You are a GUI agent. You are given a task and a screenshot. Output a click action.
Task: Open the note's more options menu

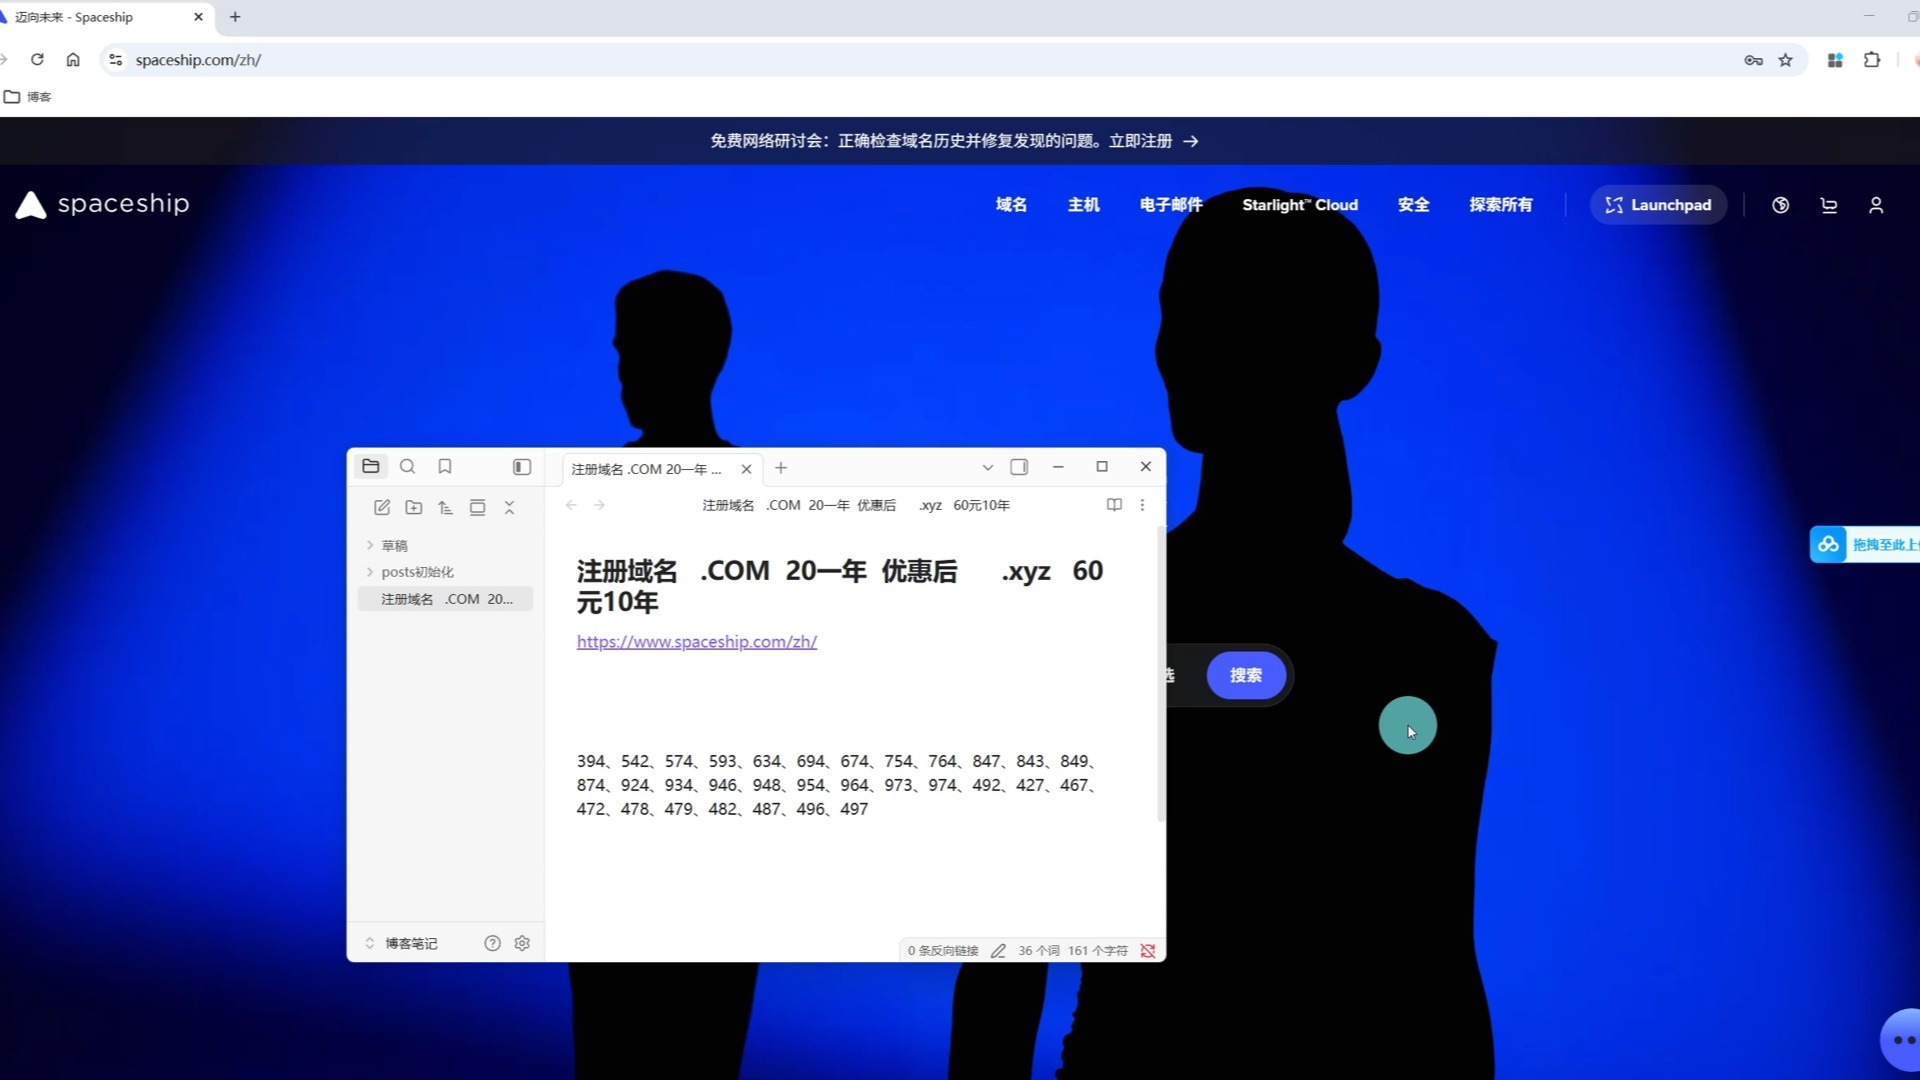[1142, 505]
